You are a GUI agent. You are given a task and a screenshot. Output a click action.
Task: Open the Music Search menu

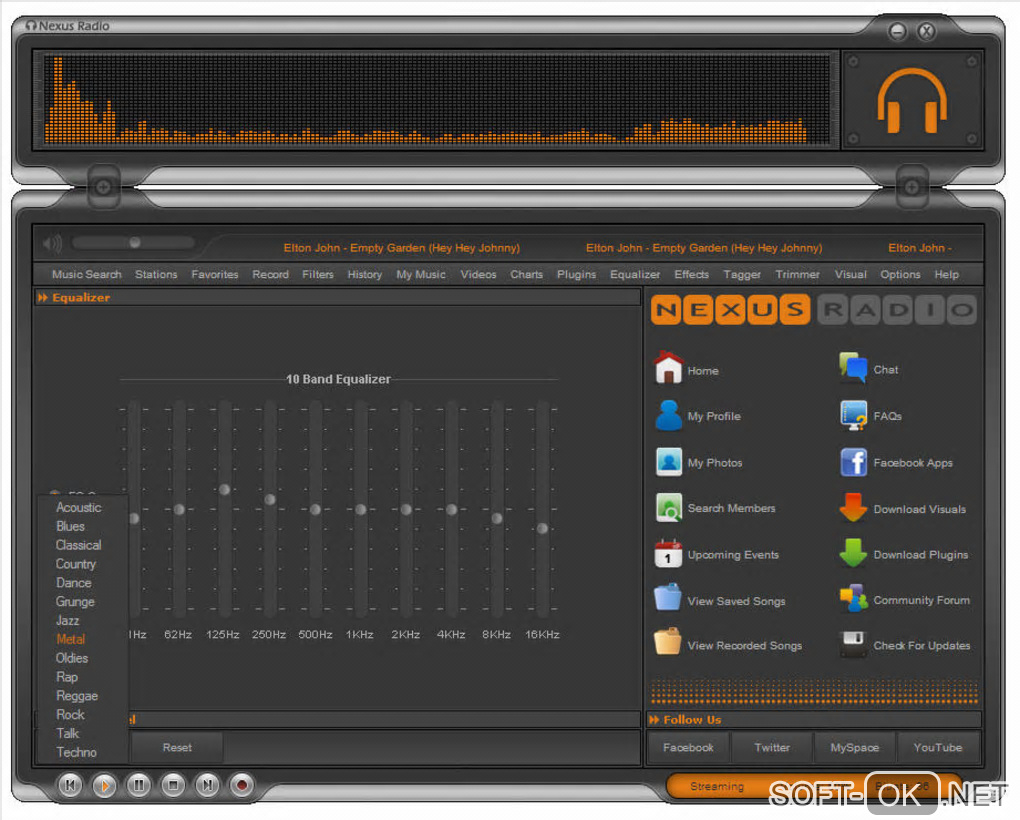[x=87, y=274]
